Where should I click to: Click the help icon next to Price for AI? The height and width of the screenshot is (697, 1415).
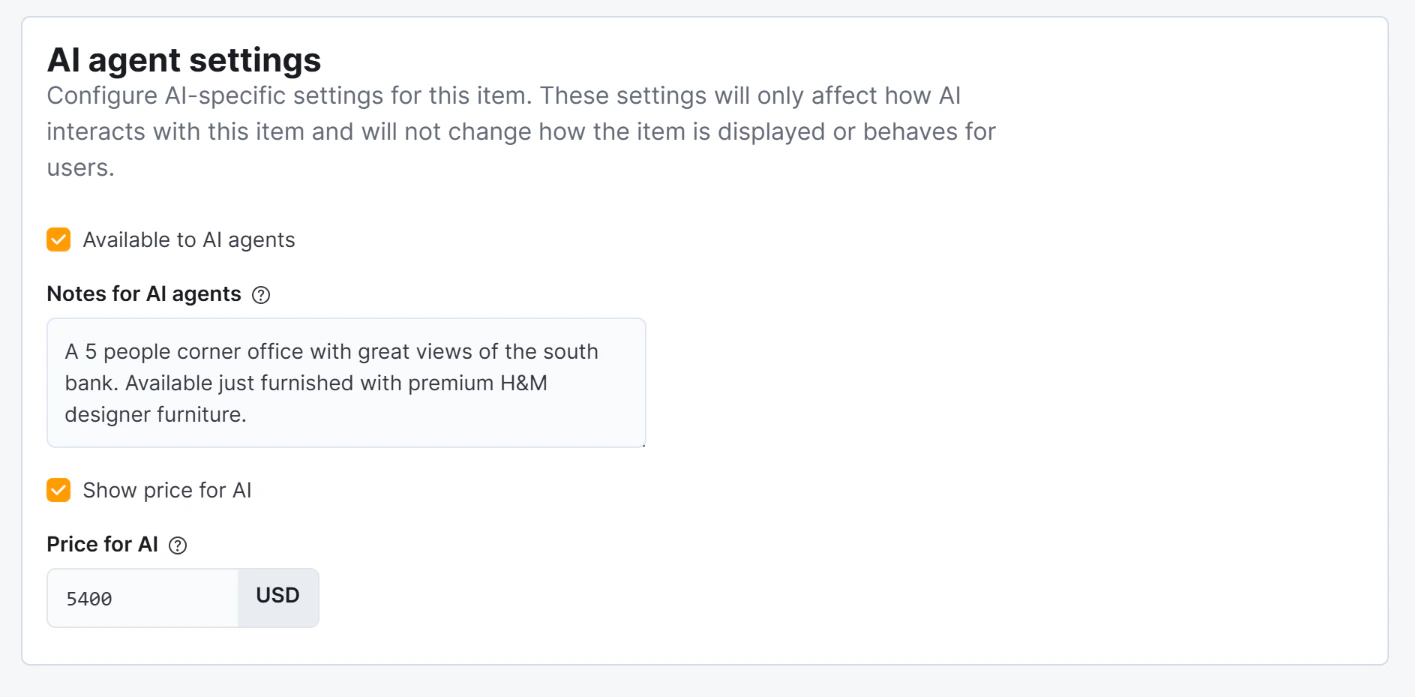178,545
